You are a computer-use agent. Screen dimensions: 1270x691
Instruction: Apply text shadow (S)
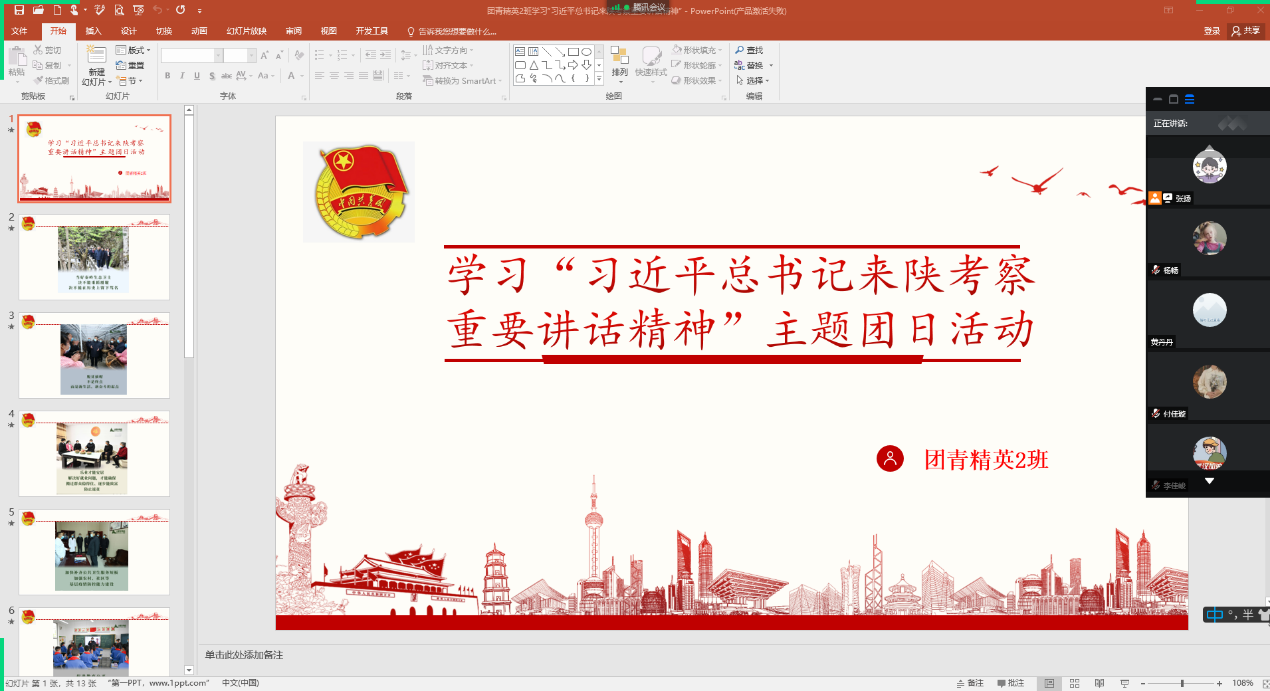[x=212, y=76]
